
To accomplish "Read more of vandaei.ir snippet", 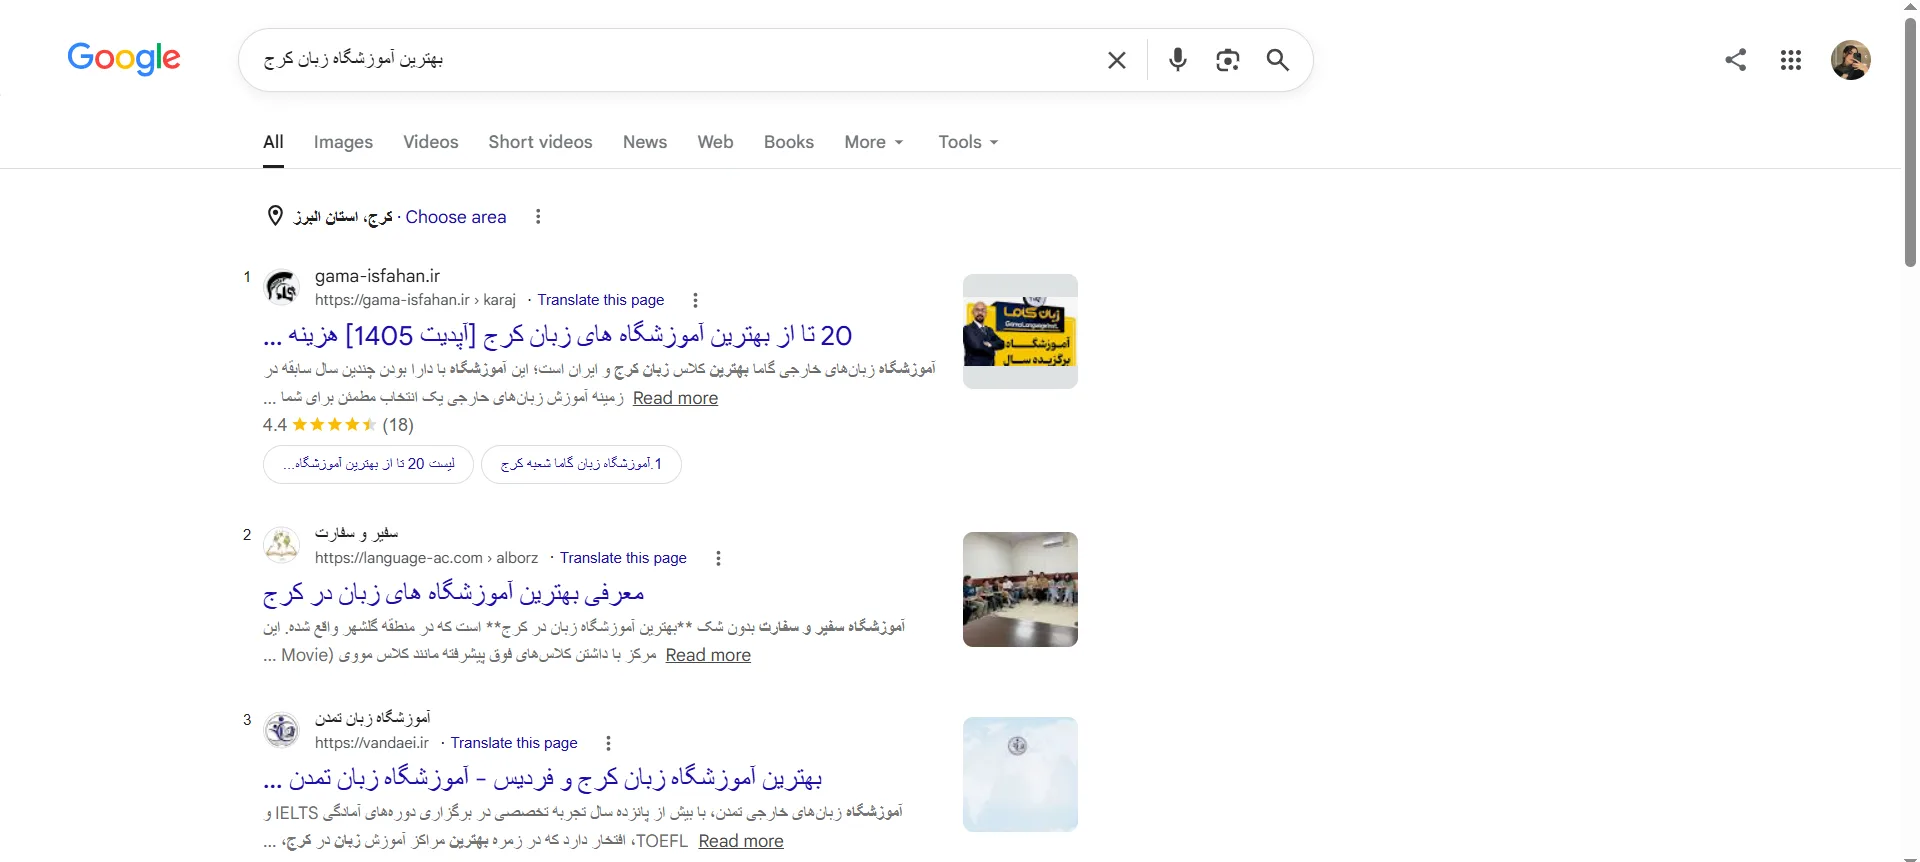I will [x=741, y=841].
